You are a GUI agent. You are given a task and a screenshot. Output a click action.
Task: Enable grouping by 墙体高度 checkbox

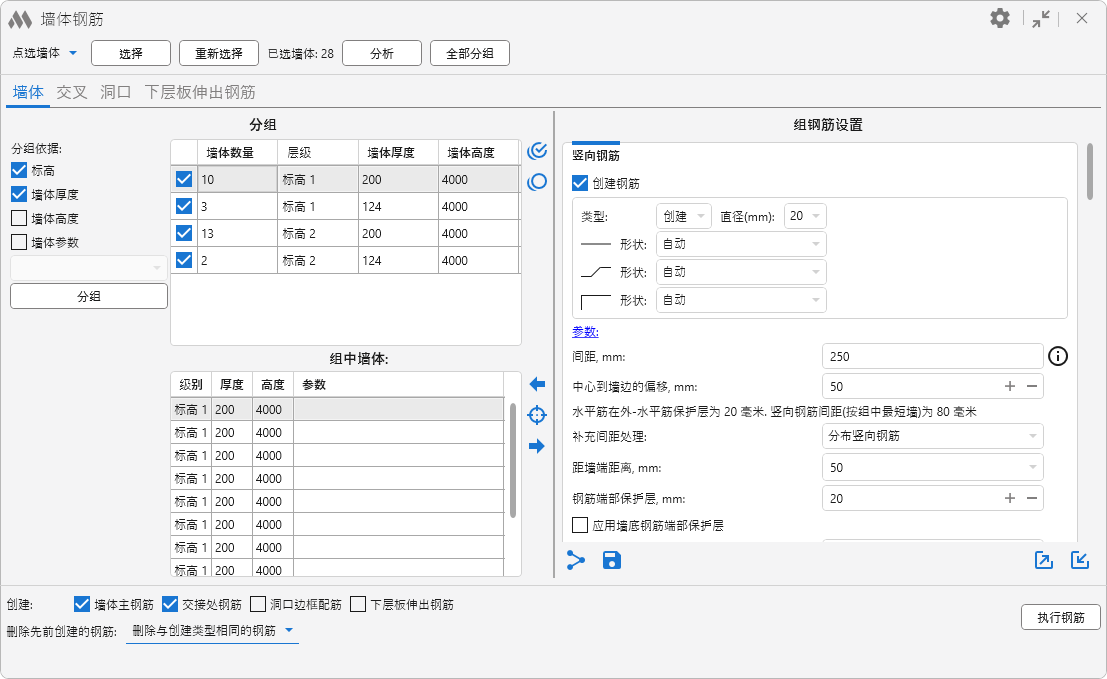[x=19, y=218]
